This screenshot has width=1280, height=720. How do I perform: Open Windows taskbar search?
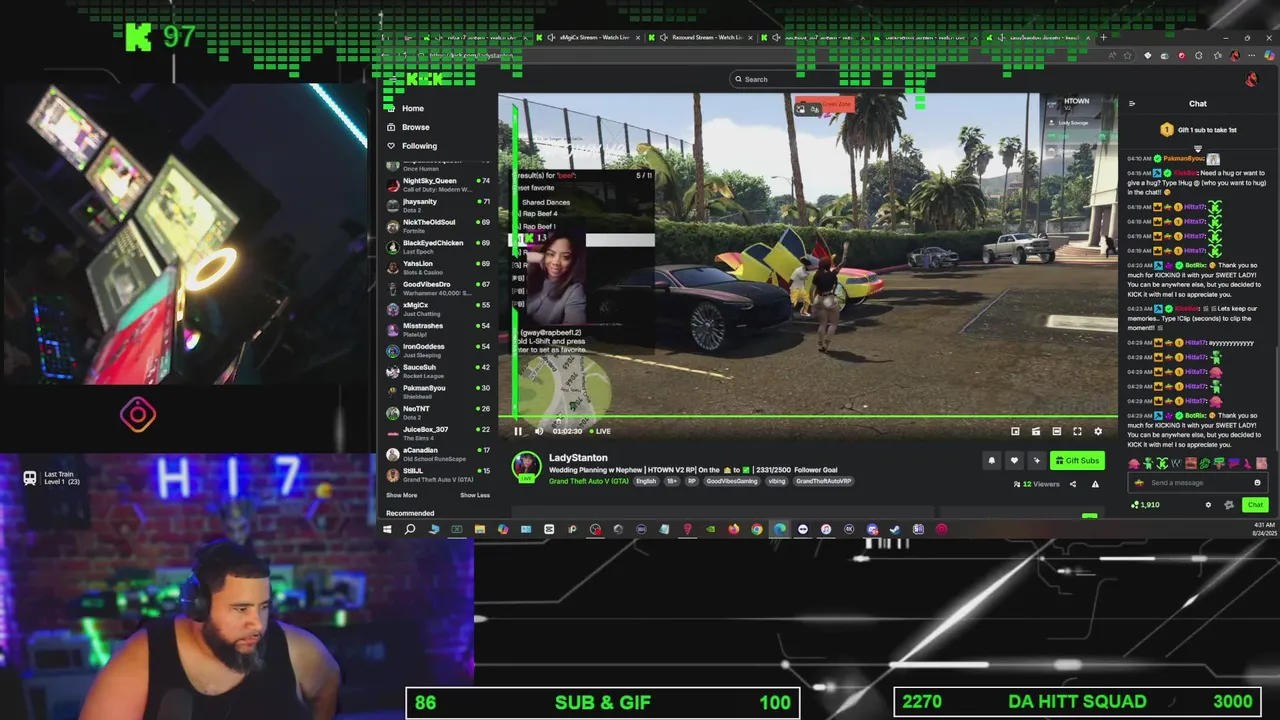[410, 529]
